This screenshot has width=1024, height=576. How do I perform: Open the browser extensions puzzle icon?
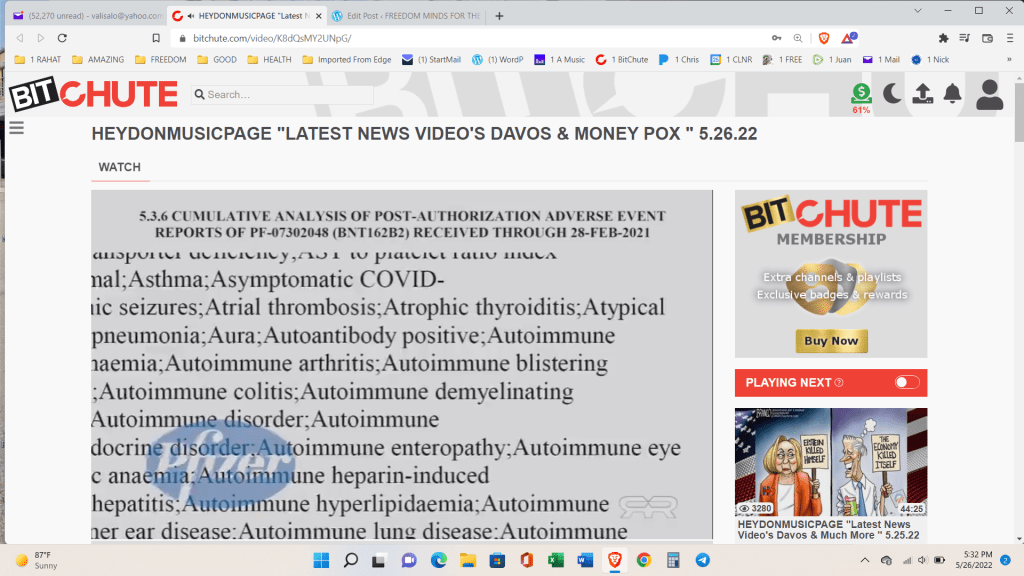pos(943,38)
